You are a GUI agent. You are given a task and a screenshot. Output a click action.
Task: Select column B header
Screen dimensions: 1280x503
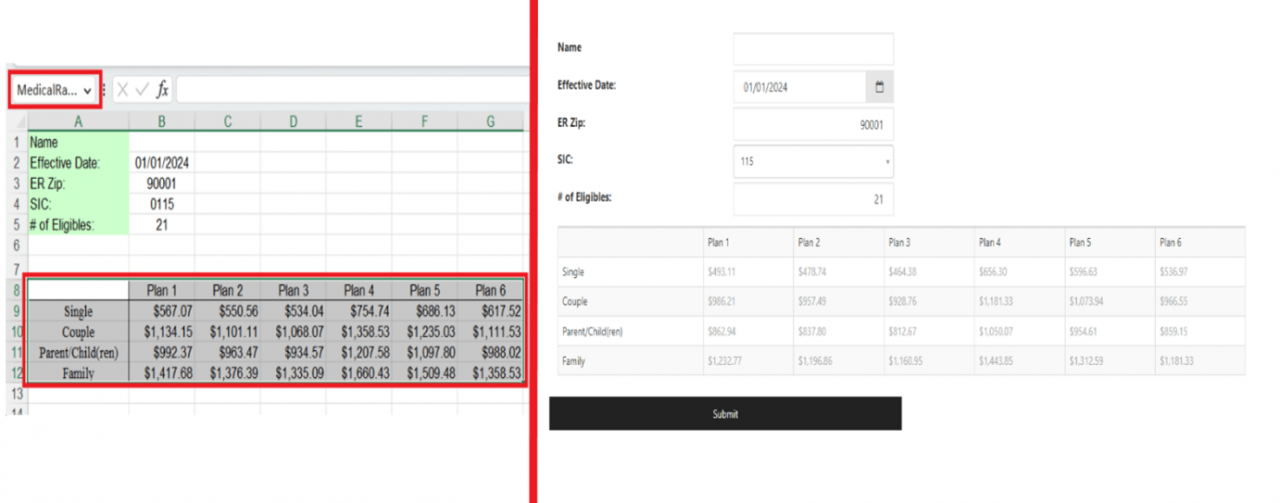(x=162, y=121)
